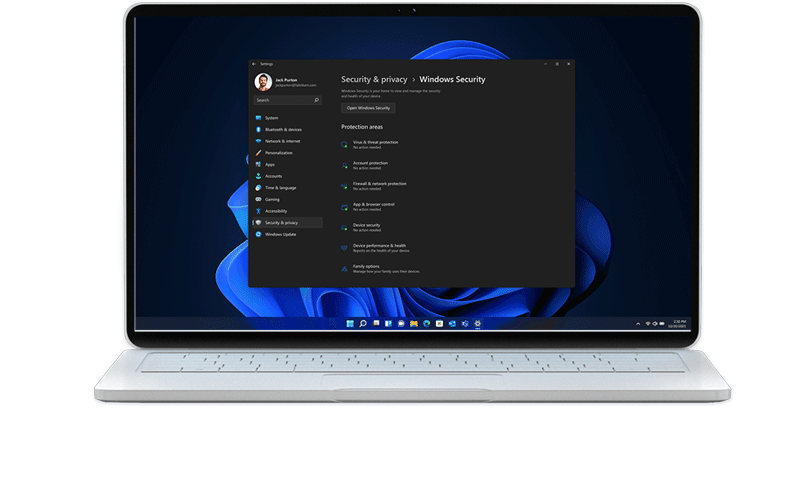The width and height of the screenshot is (800, 500).
Task: Click the Settings gear icon on taskbar
Action: [478, 323]
